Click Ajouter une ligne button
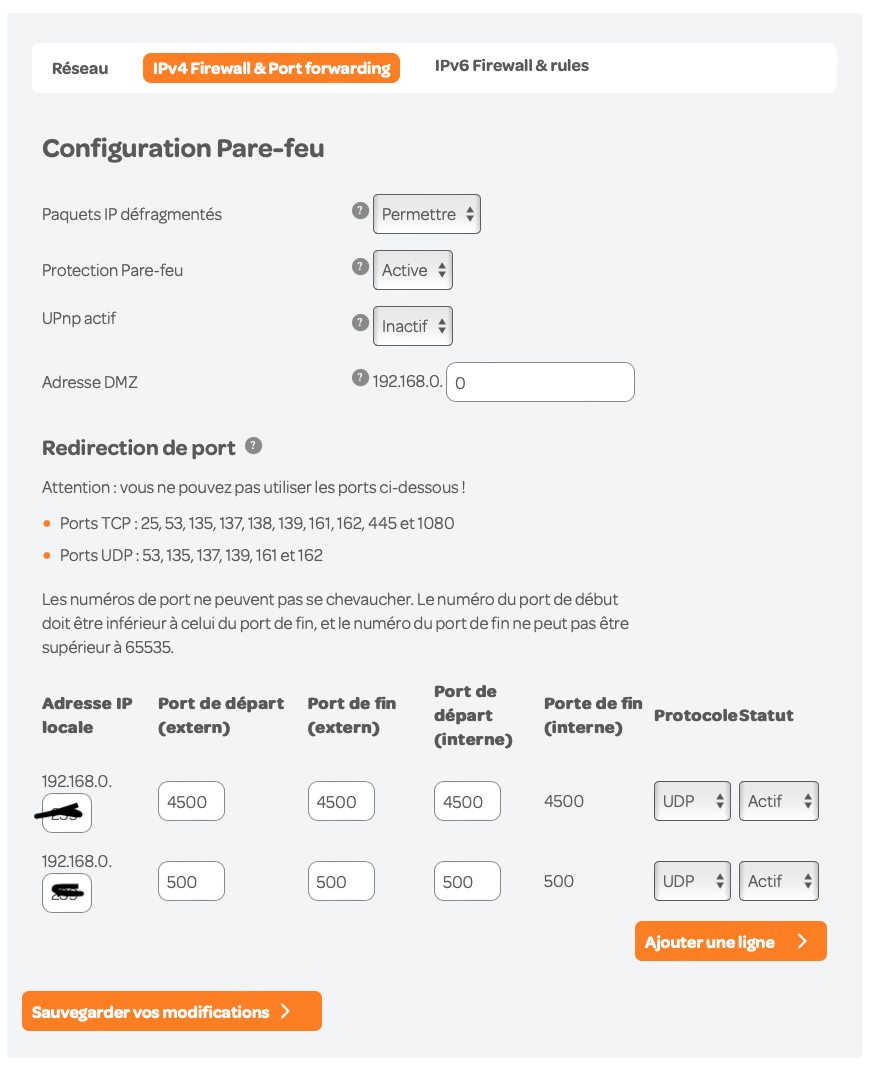 [x=730, y=942]
